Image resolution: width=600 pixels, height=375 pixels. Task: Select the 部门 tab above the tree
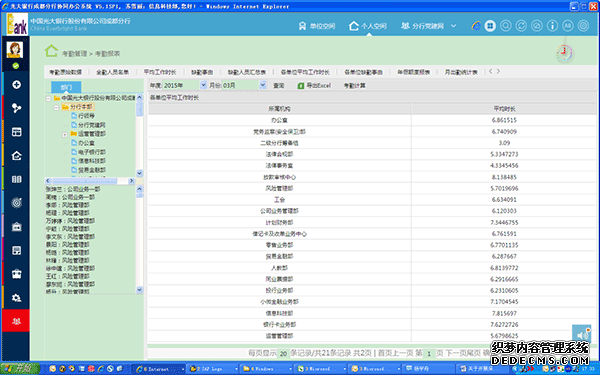[x=66, y=87]
